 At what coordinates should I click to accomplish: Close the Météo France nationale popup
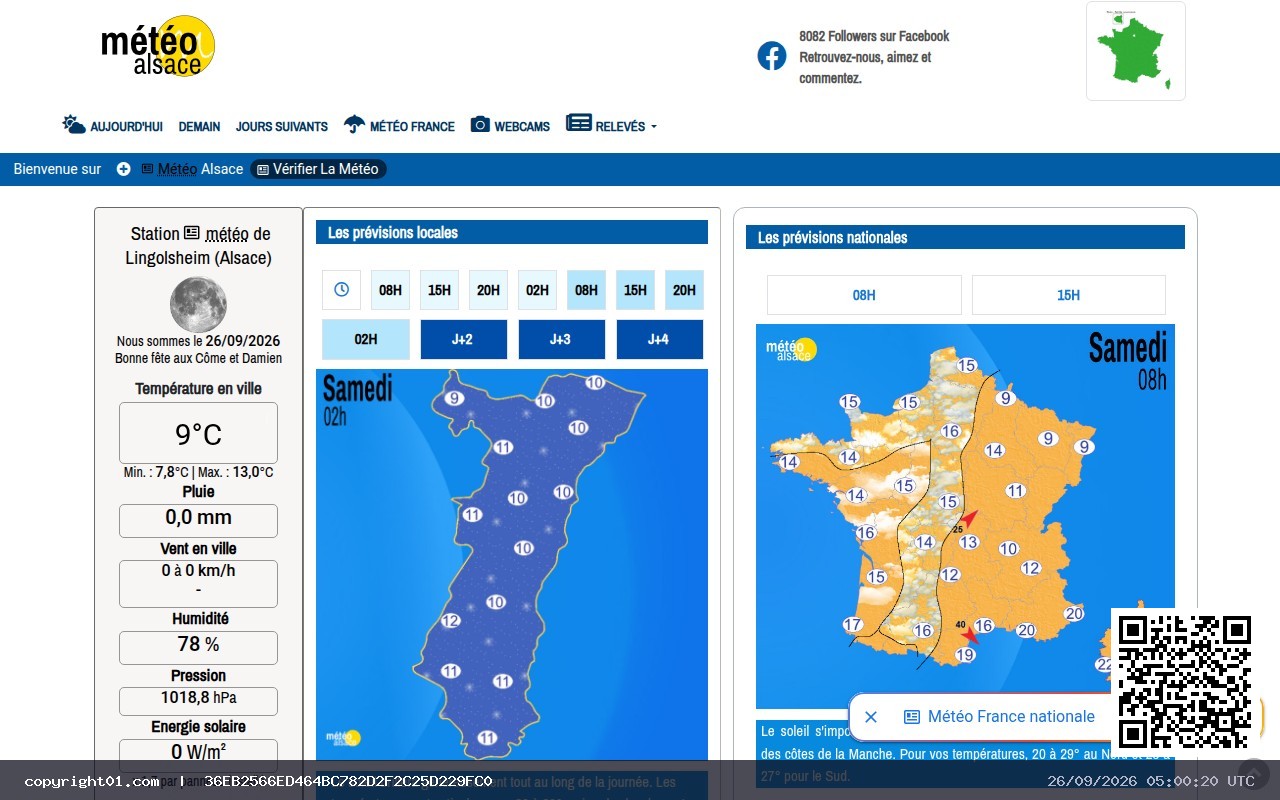(871, 717)
